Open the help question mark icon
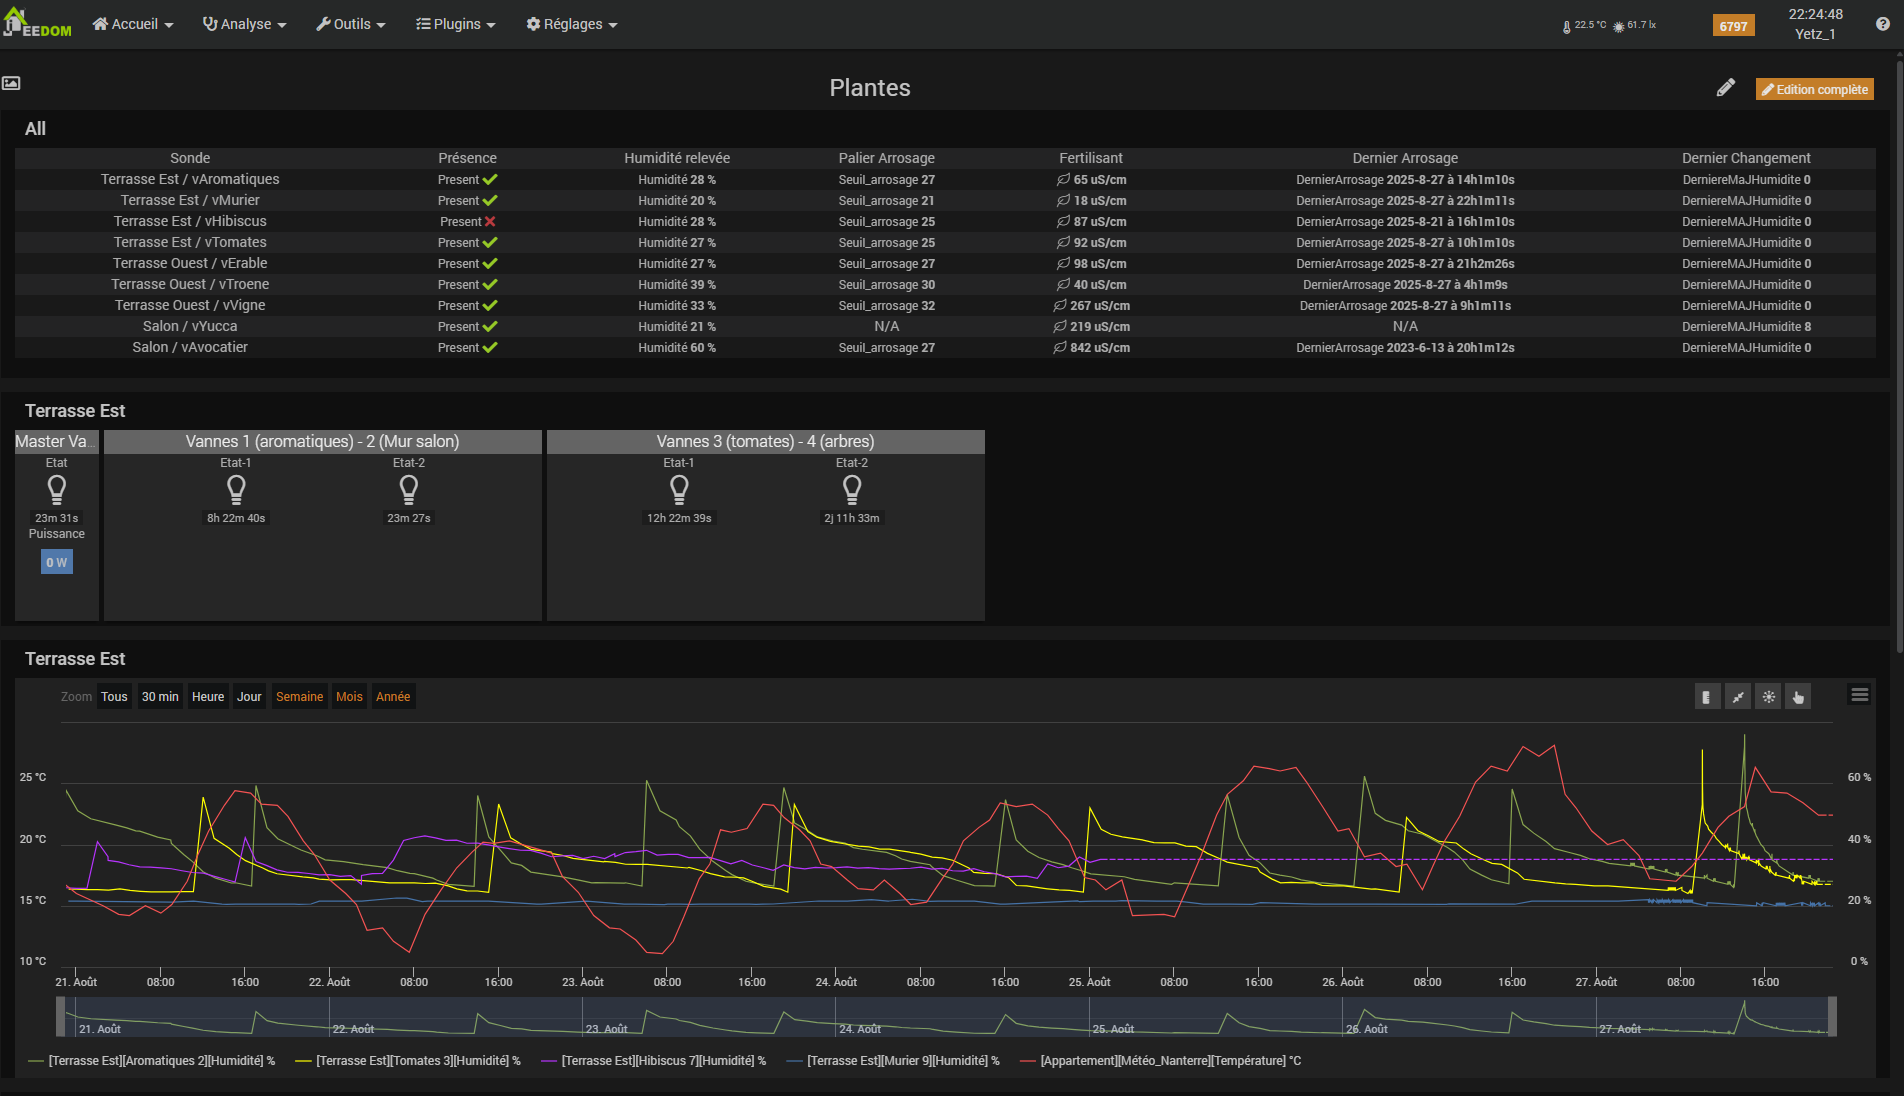 click(1882, 24)
